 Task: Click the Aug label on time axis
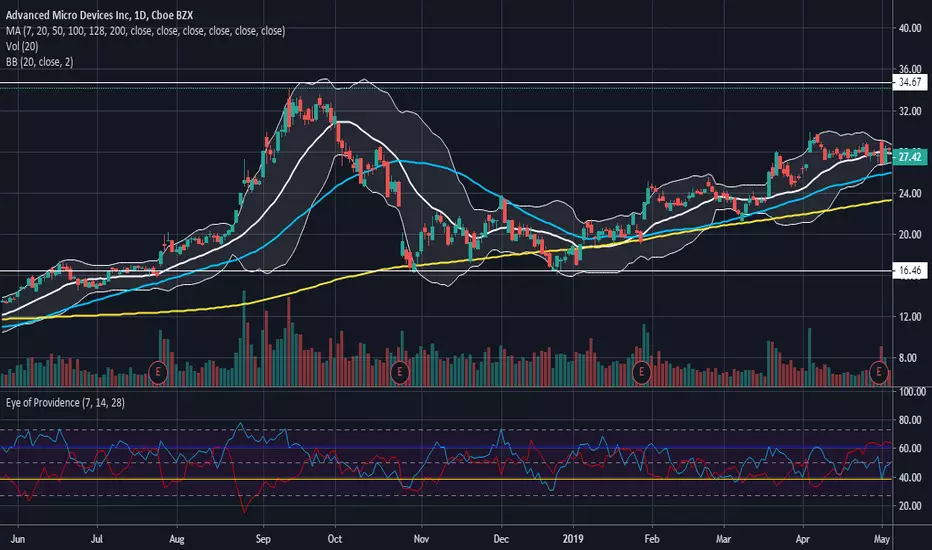(x=177, y=539)
